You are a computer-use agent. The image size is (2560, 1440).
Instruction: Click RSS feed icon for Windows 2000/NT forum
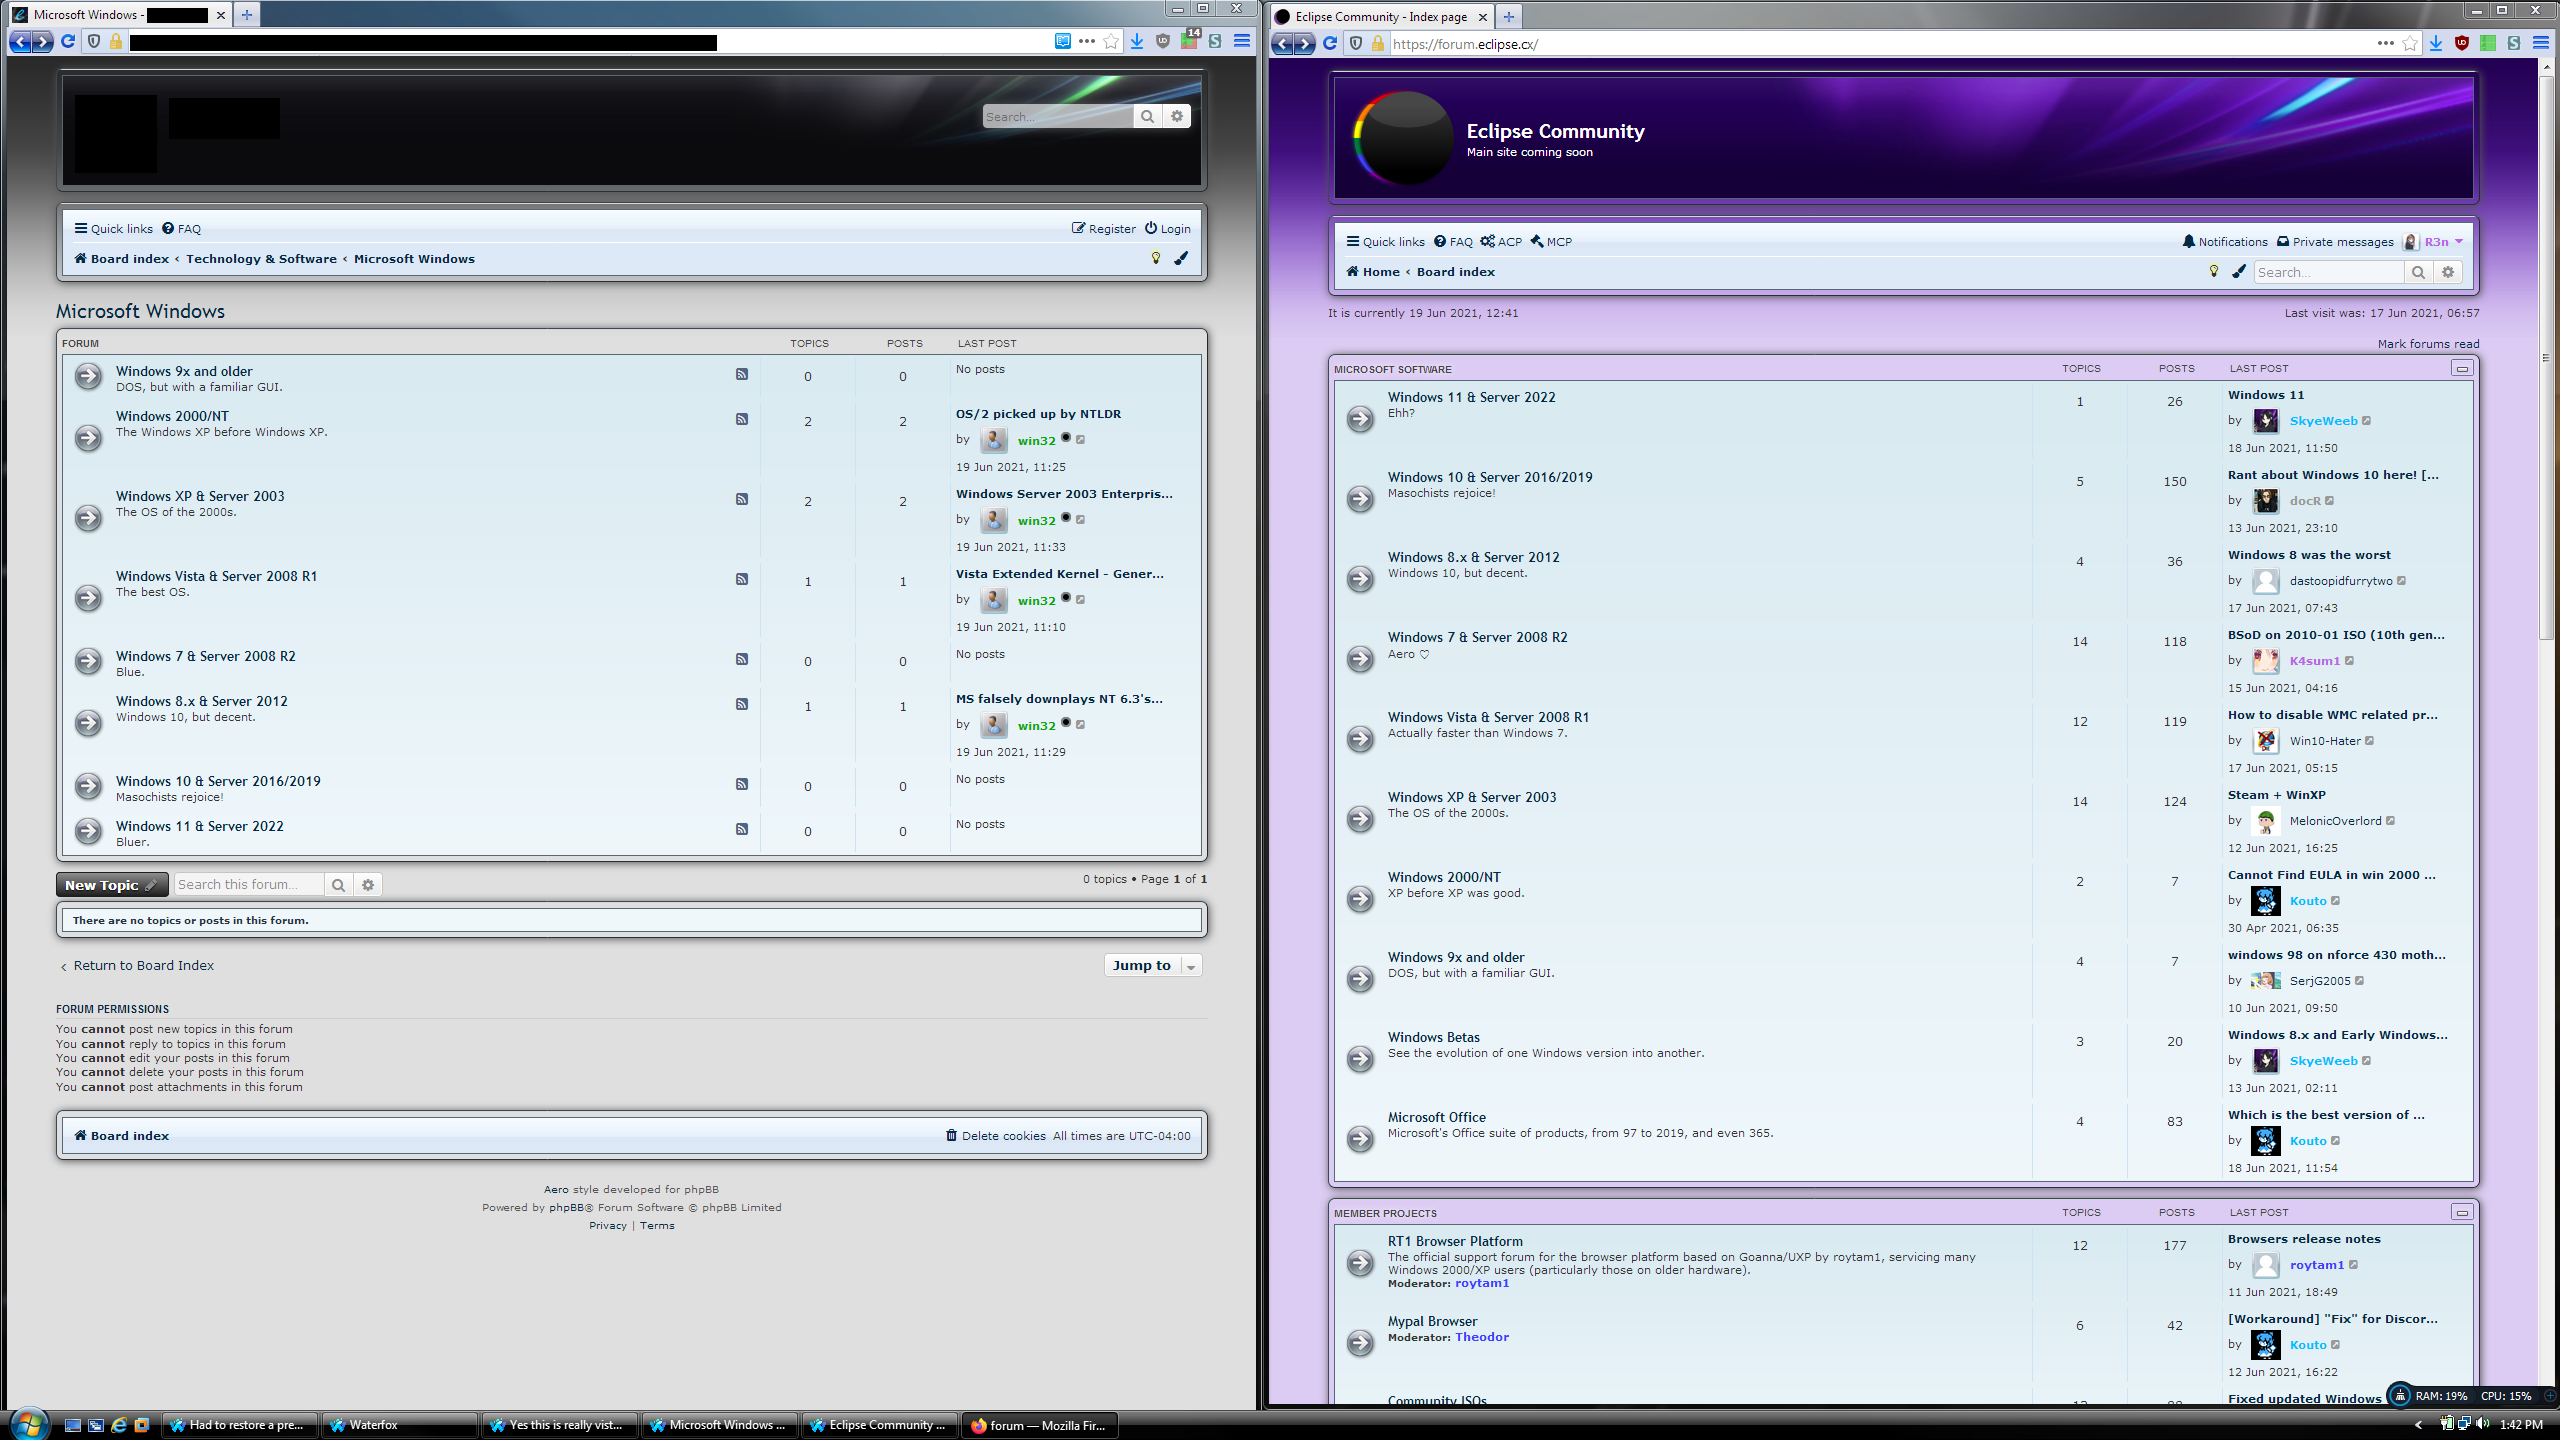pos(742,419)
